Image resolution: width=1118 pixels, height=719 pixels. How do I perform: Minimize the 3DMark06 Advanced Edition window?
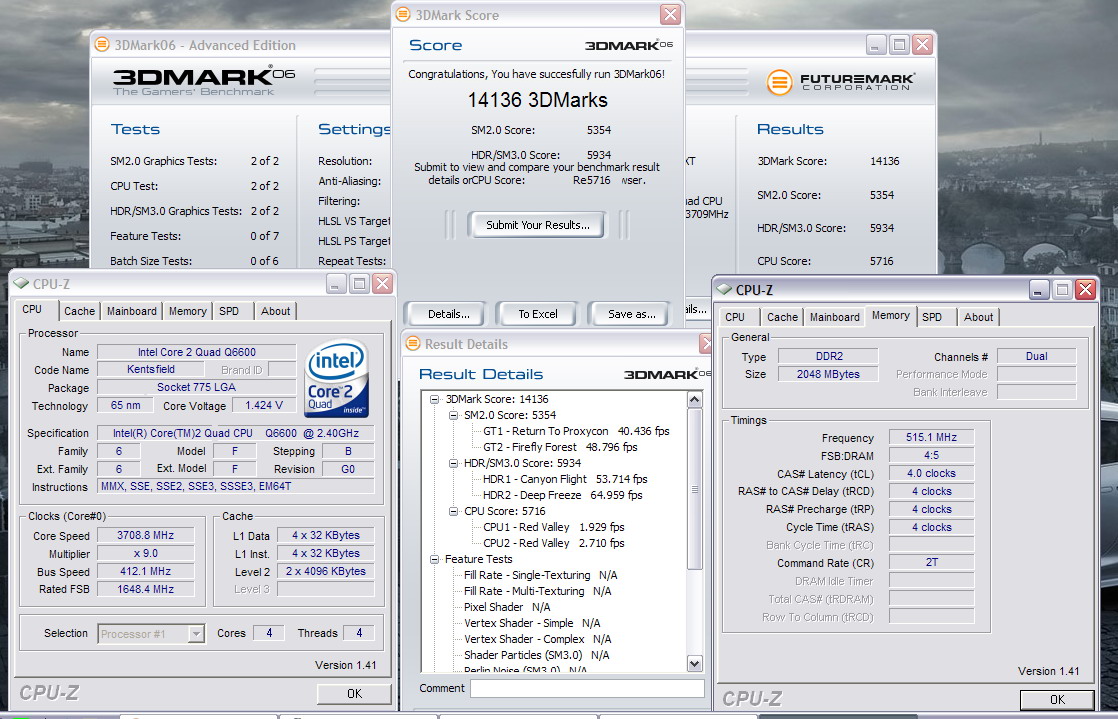[x=877, y=44]
